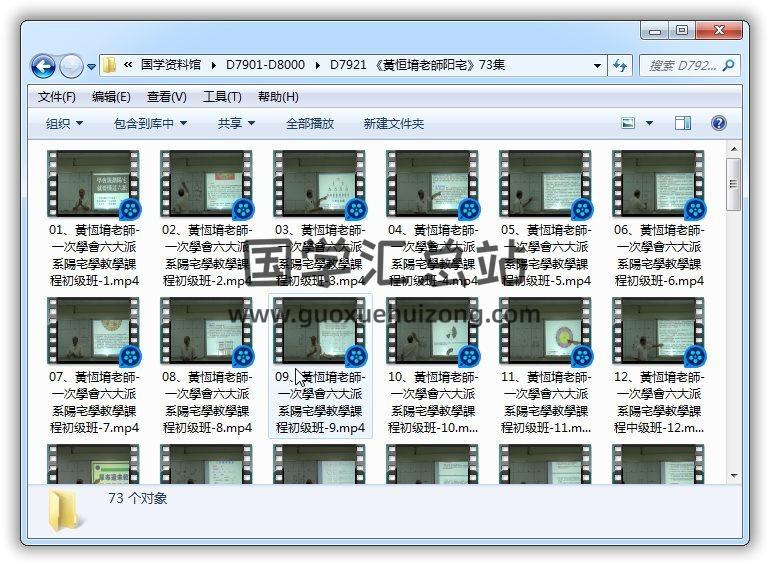Select video thumbnail 初级班-7.mp4

coord(93,330)
